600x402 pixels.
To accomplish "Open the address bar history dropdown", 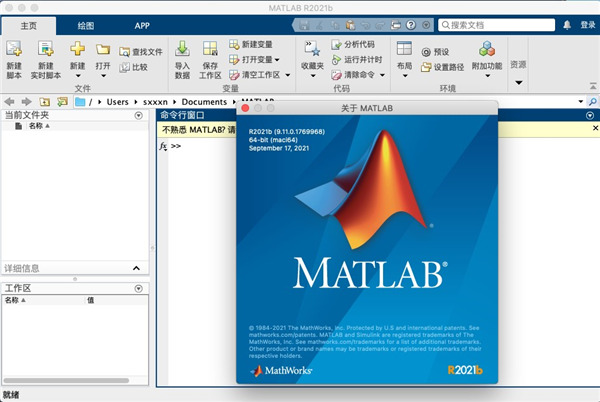I will (x=580, y=102).
